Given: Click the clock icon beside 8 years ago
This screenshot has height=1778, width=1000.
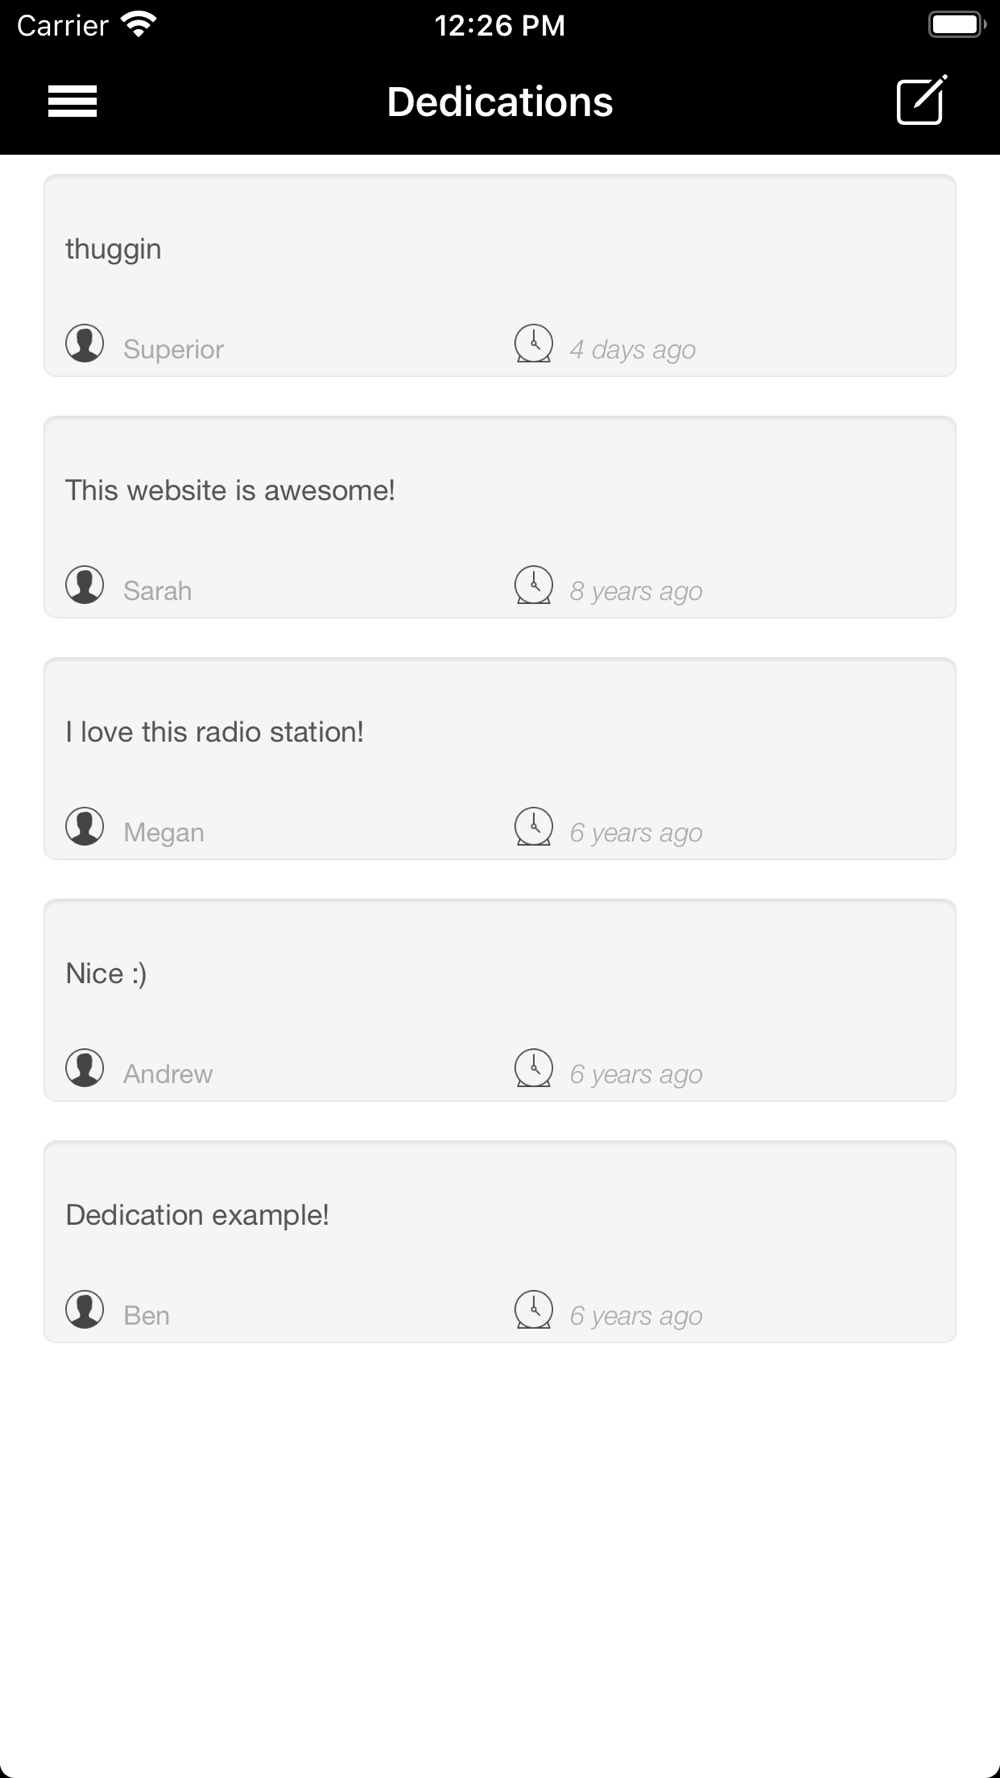Looking at the screenshot, I should coord(534,585).
